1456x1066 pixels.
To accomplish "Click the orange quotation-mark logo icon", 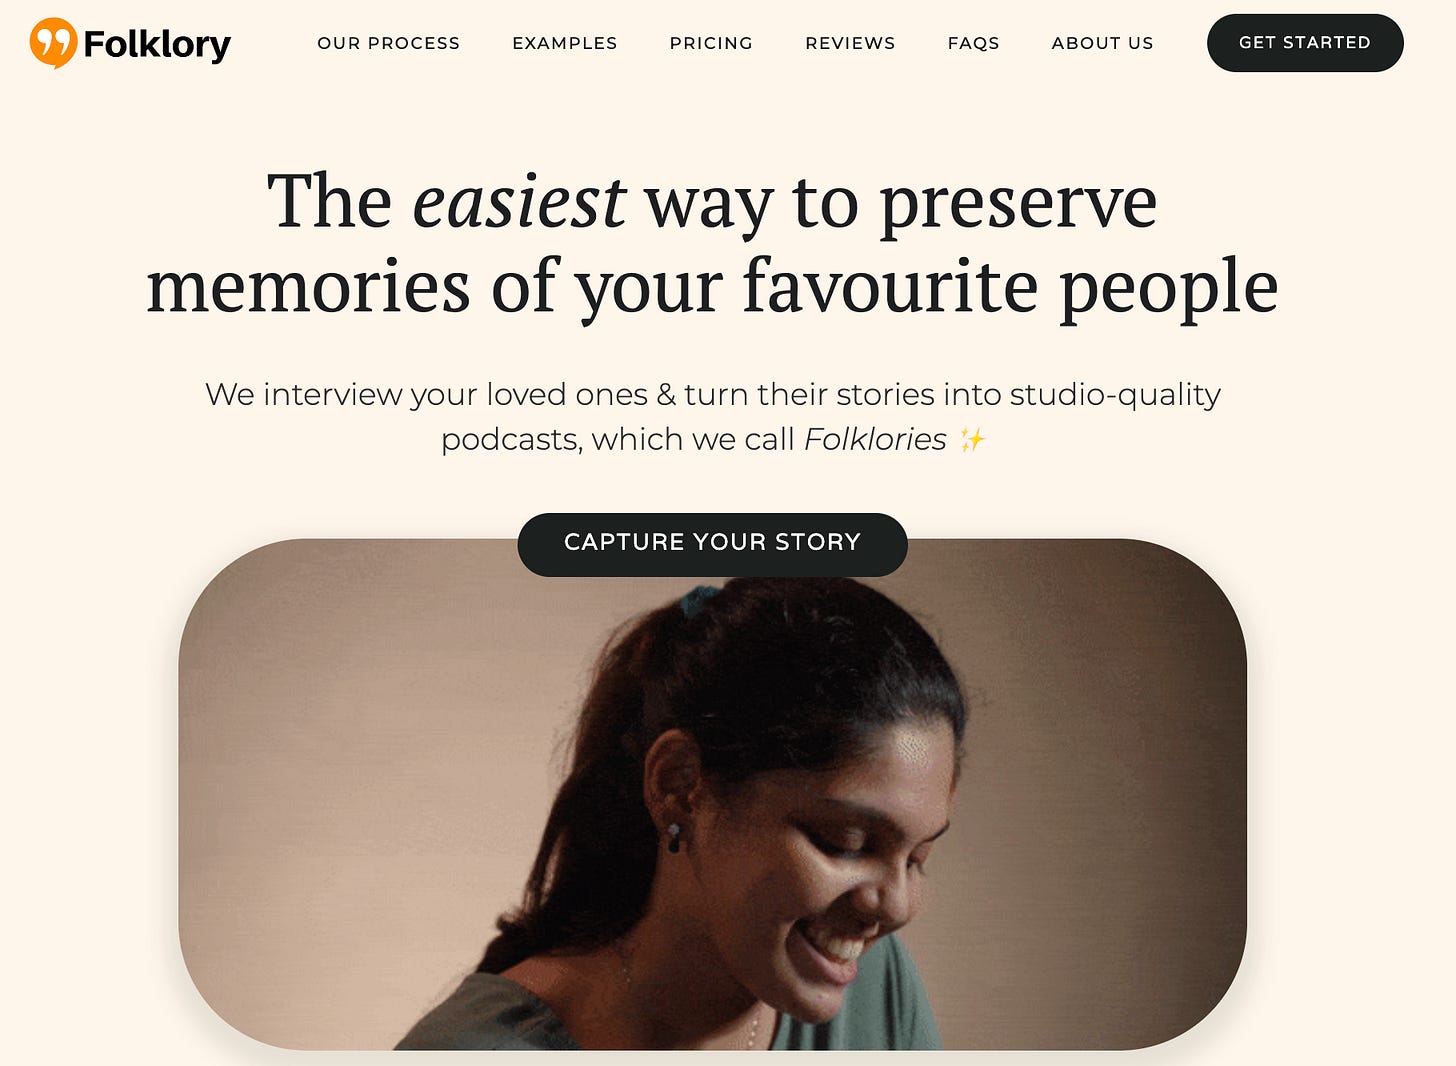I will pyautogui.click(x=53, y=43).
